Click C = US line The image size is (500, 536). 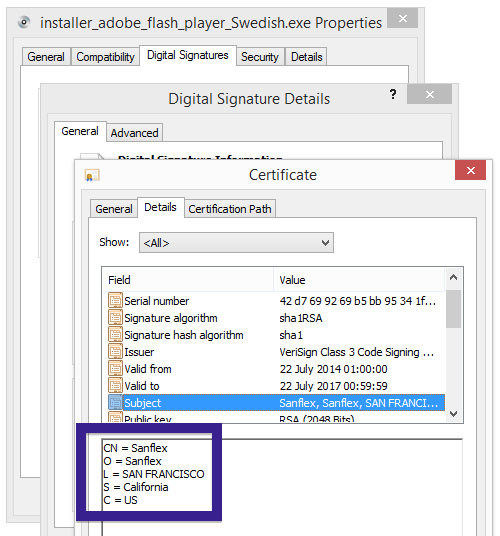(120, 500)
